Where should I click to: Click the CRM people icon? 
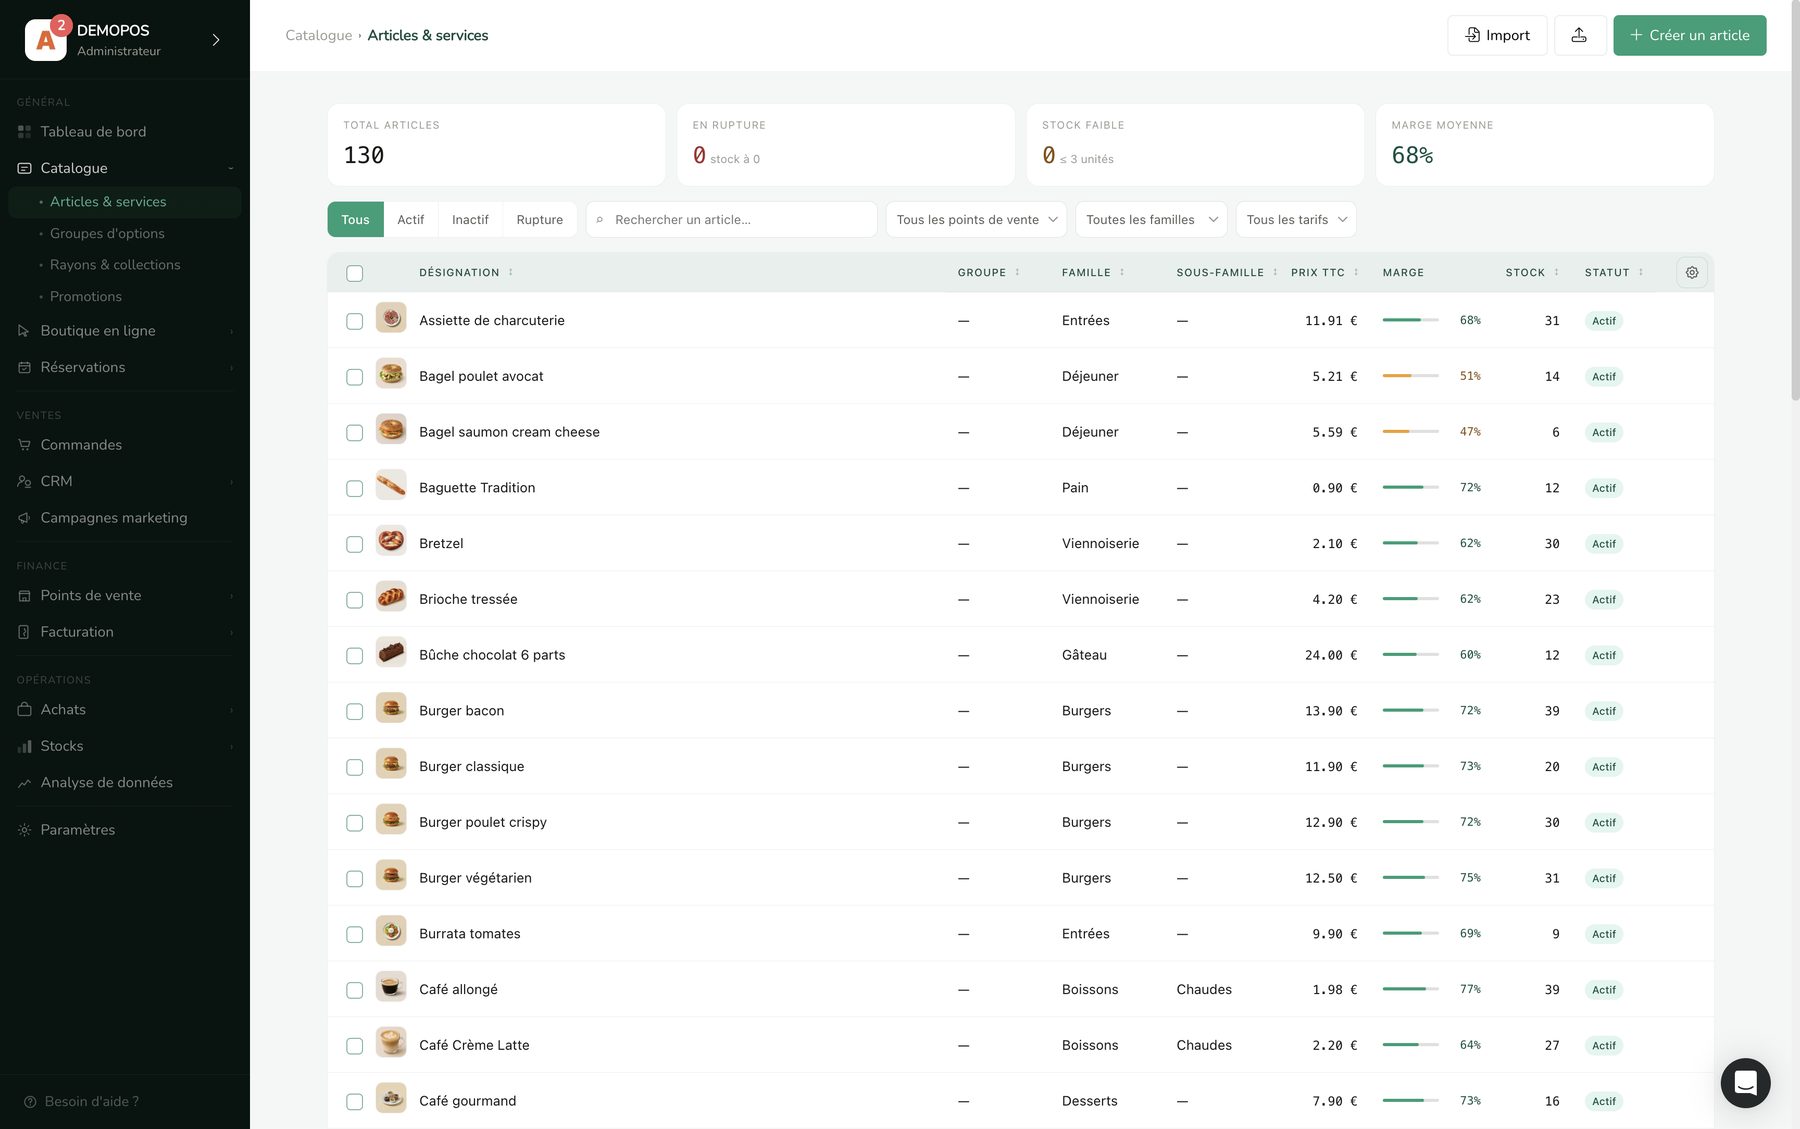(x=24, y=482)
